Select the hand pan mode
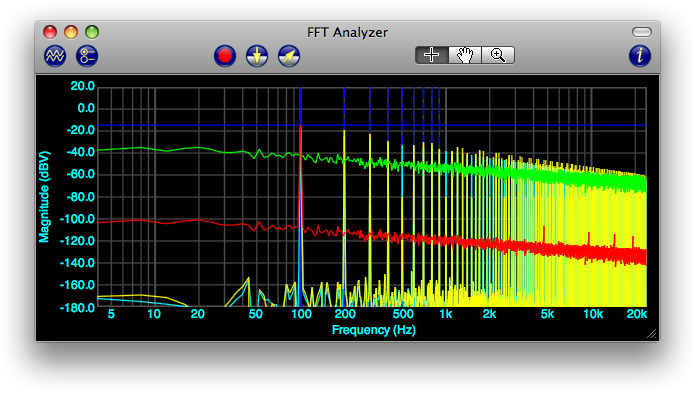Viewport: 693px width, 394px height. pos(465,55)
